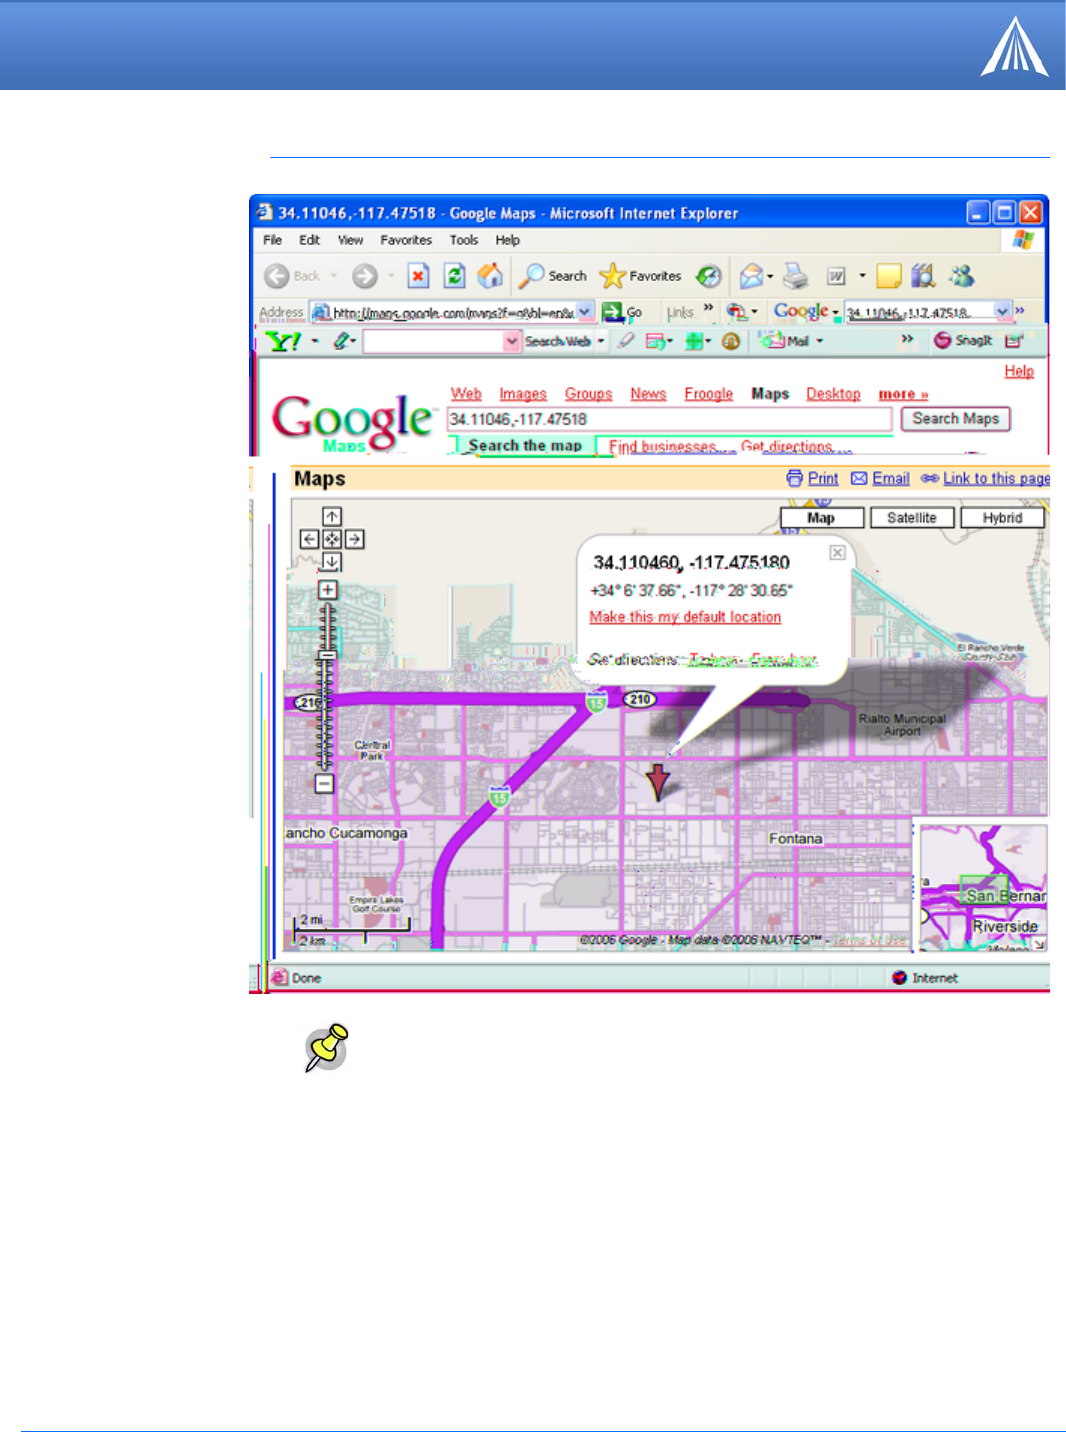
Task: Expand the Address bar dropdown
Action: coord(585,312)
